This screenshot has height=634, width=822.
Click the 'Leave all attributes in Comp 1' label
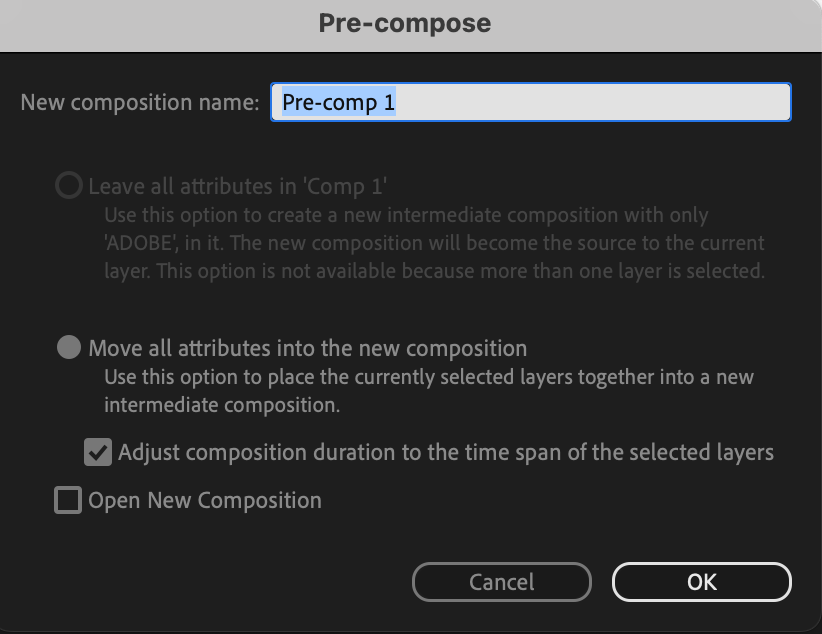(237, 186)
